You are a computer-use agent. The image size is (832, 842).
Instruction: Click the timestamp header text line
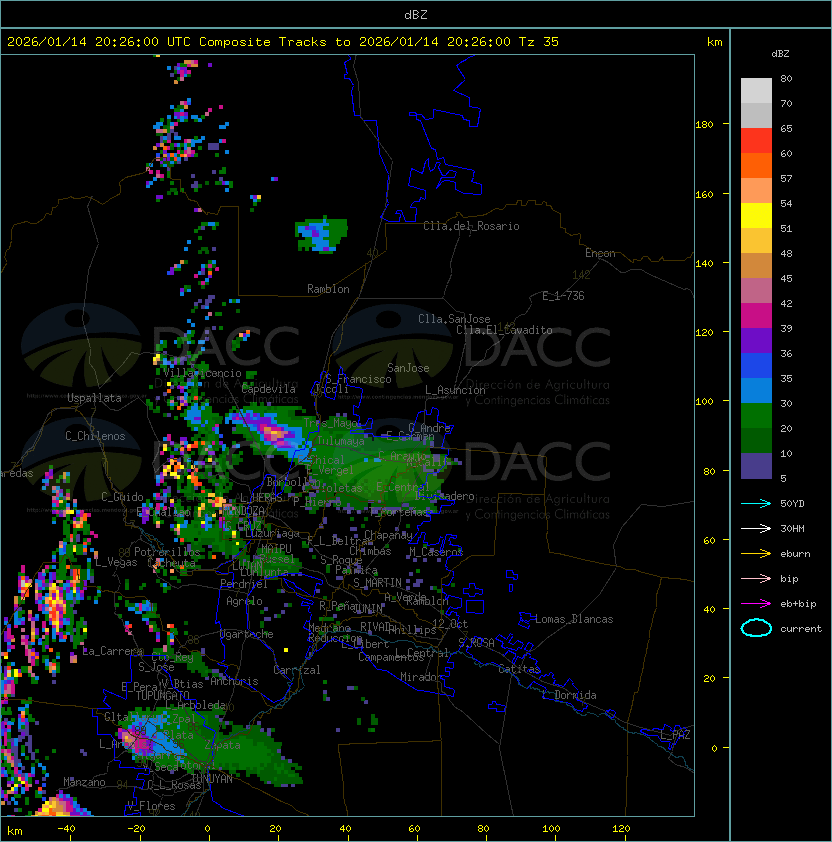283,42
